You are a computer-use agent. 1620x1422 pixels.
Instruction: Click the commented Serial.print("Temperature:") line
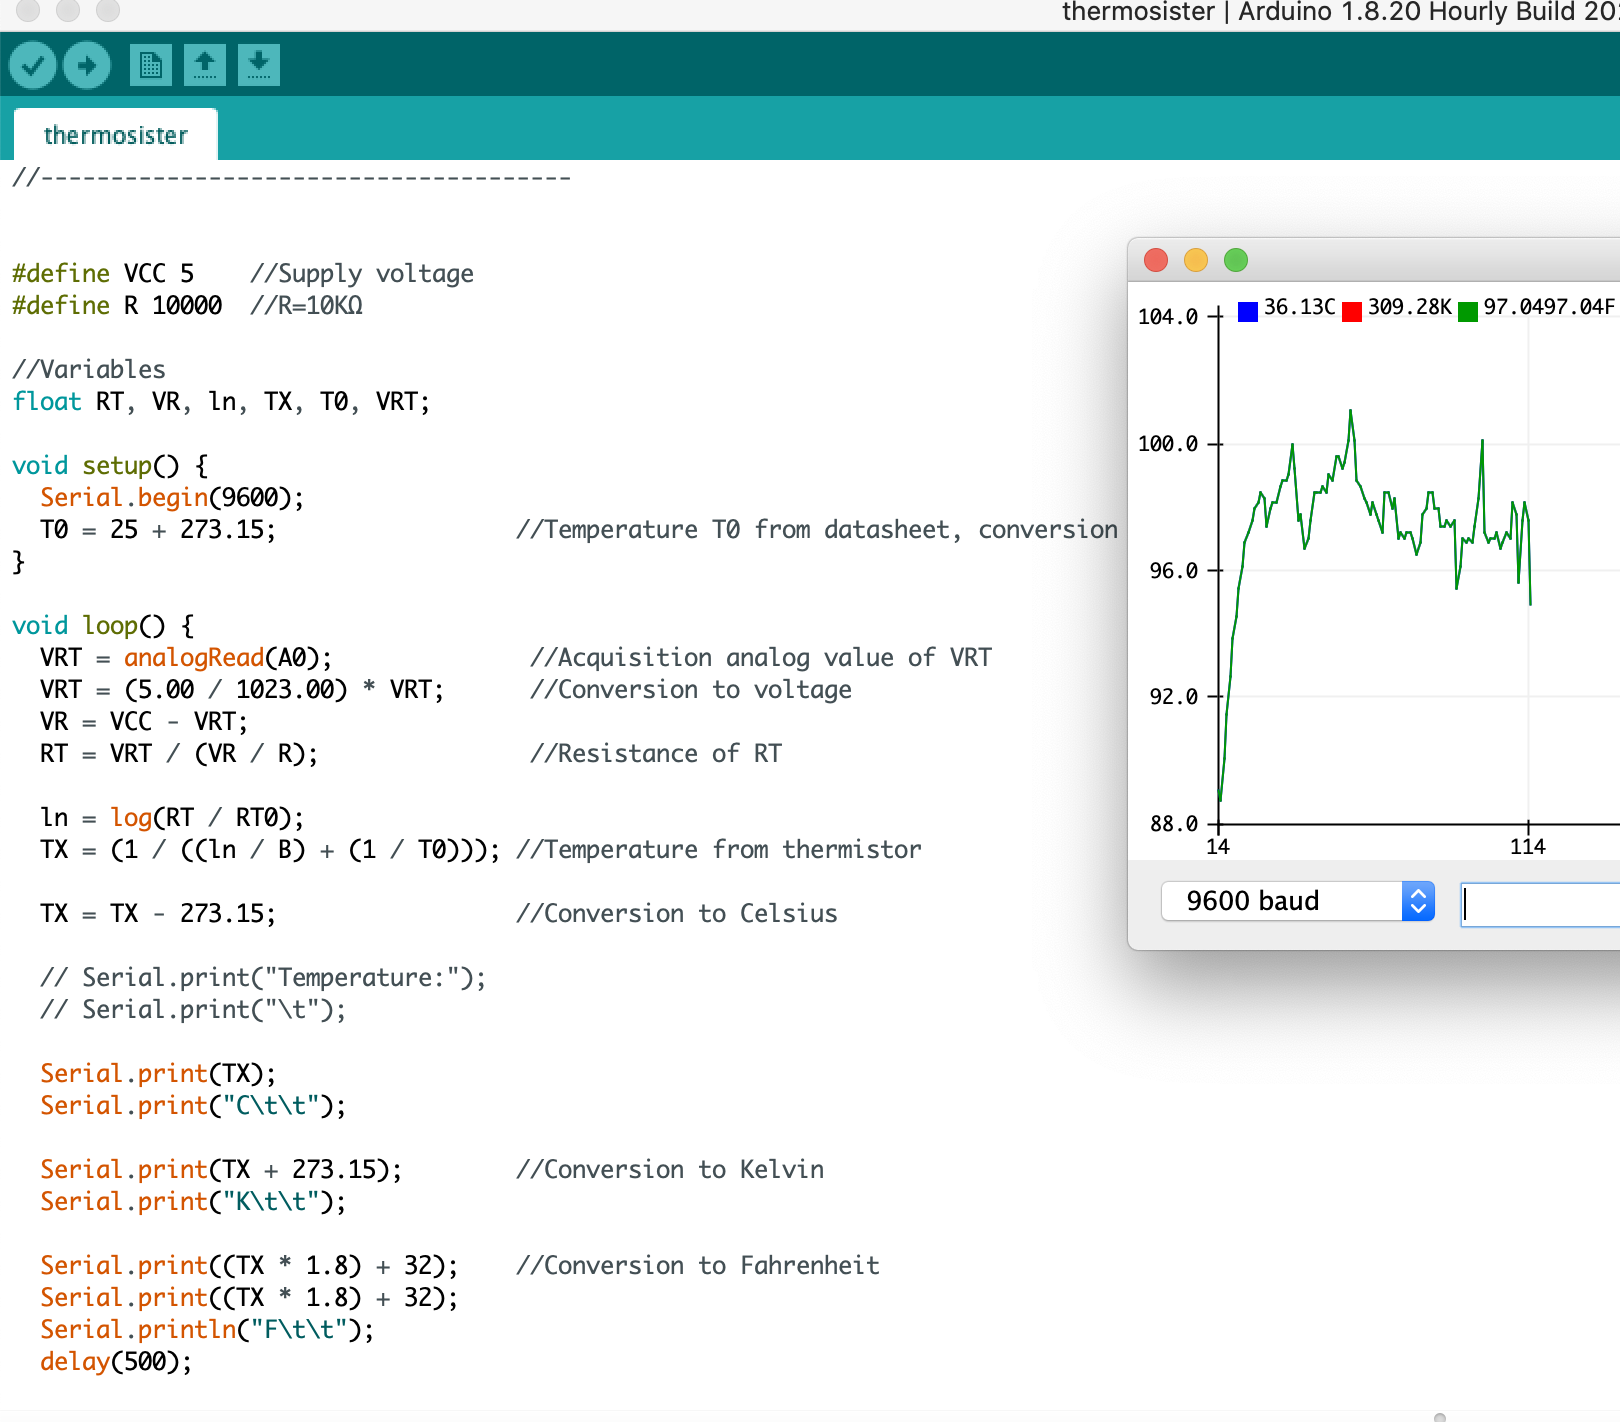pyautogui.click(x=263, y=978)
